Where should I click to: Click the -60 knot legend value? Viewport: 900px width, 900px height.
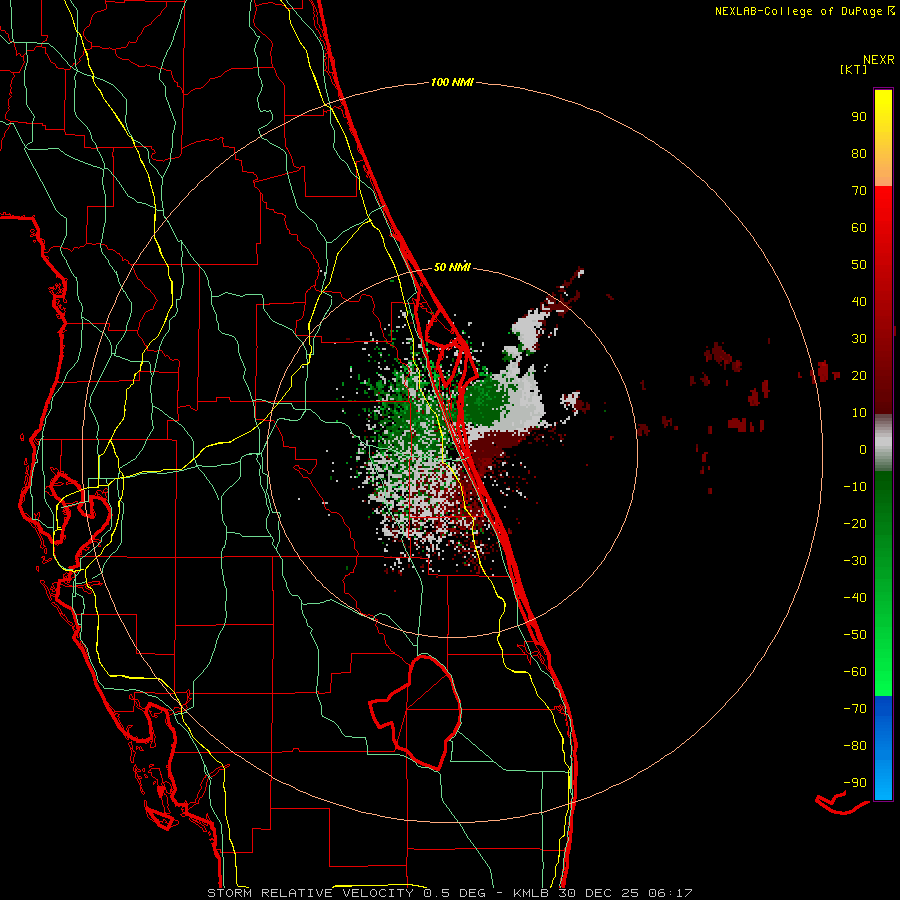pyautogui.click(x=855, y=672)
